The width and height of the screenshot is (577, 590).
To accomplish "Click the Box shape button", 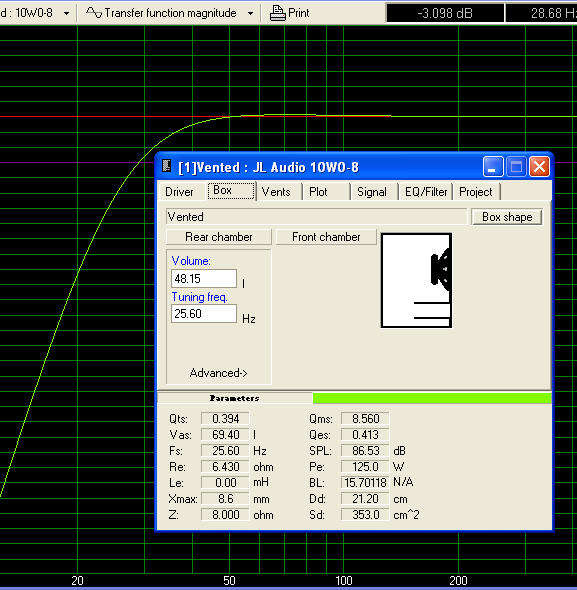I will tap(507, 217).
